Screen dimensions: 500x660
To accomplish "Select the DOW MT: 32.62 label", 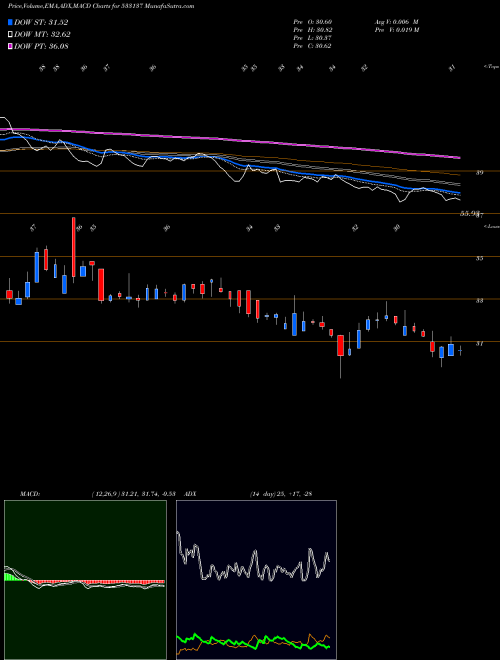I will tap(43, 35).
